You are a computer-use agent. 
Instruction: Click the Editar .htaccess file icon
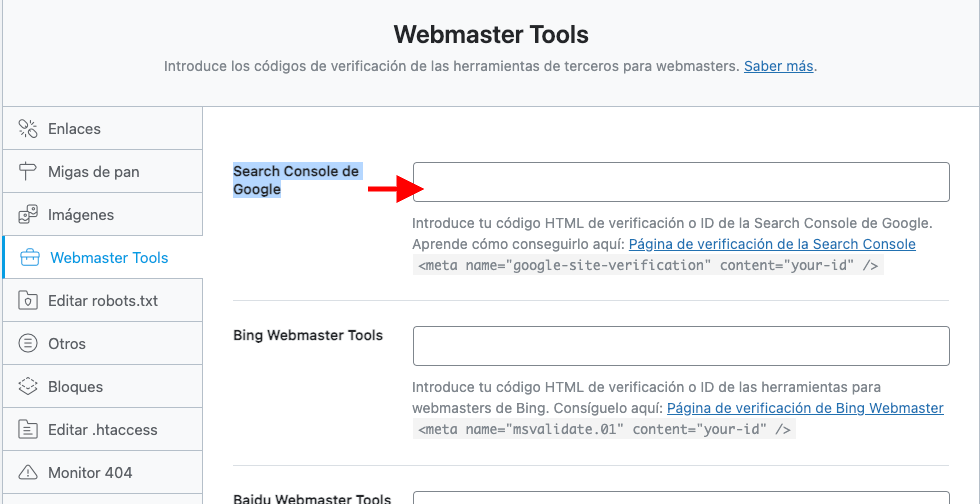click(x=28, y=430)
